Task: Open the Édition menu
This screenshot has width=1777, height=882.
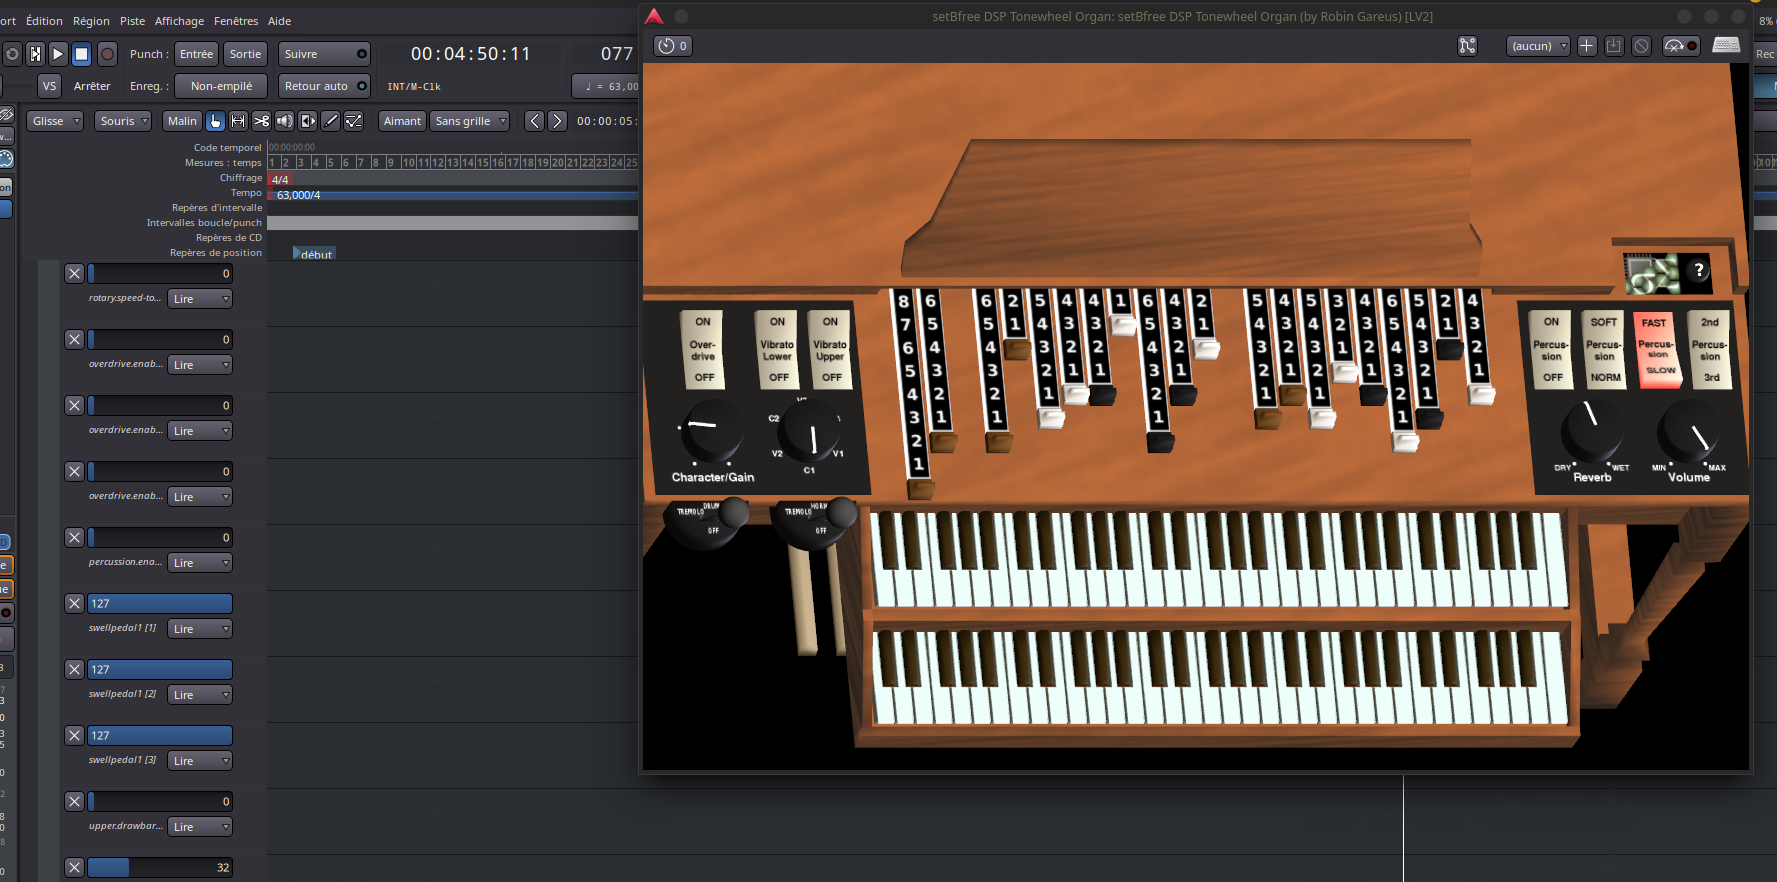Action: [44, 21]
